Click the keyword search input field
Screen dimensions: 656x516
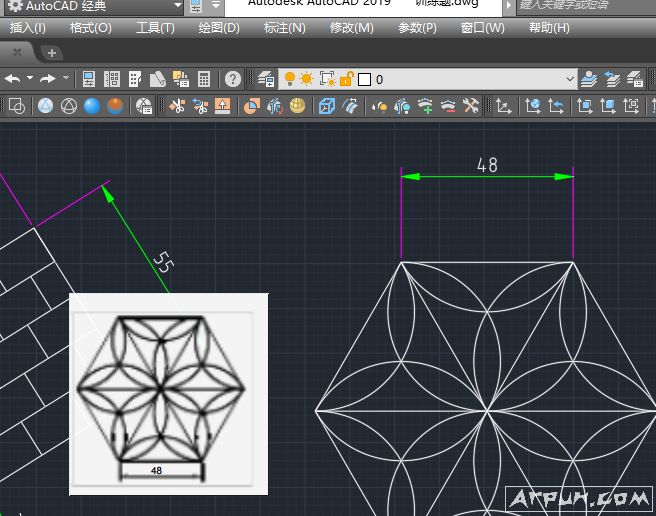tap(586, 6)
